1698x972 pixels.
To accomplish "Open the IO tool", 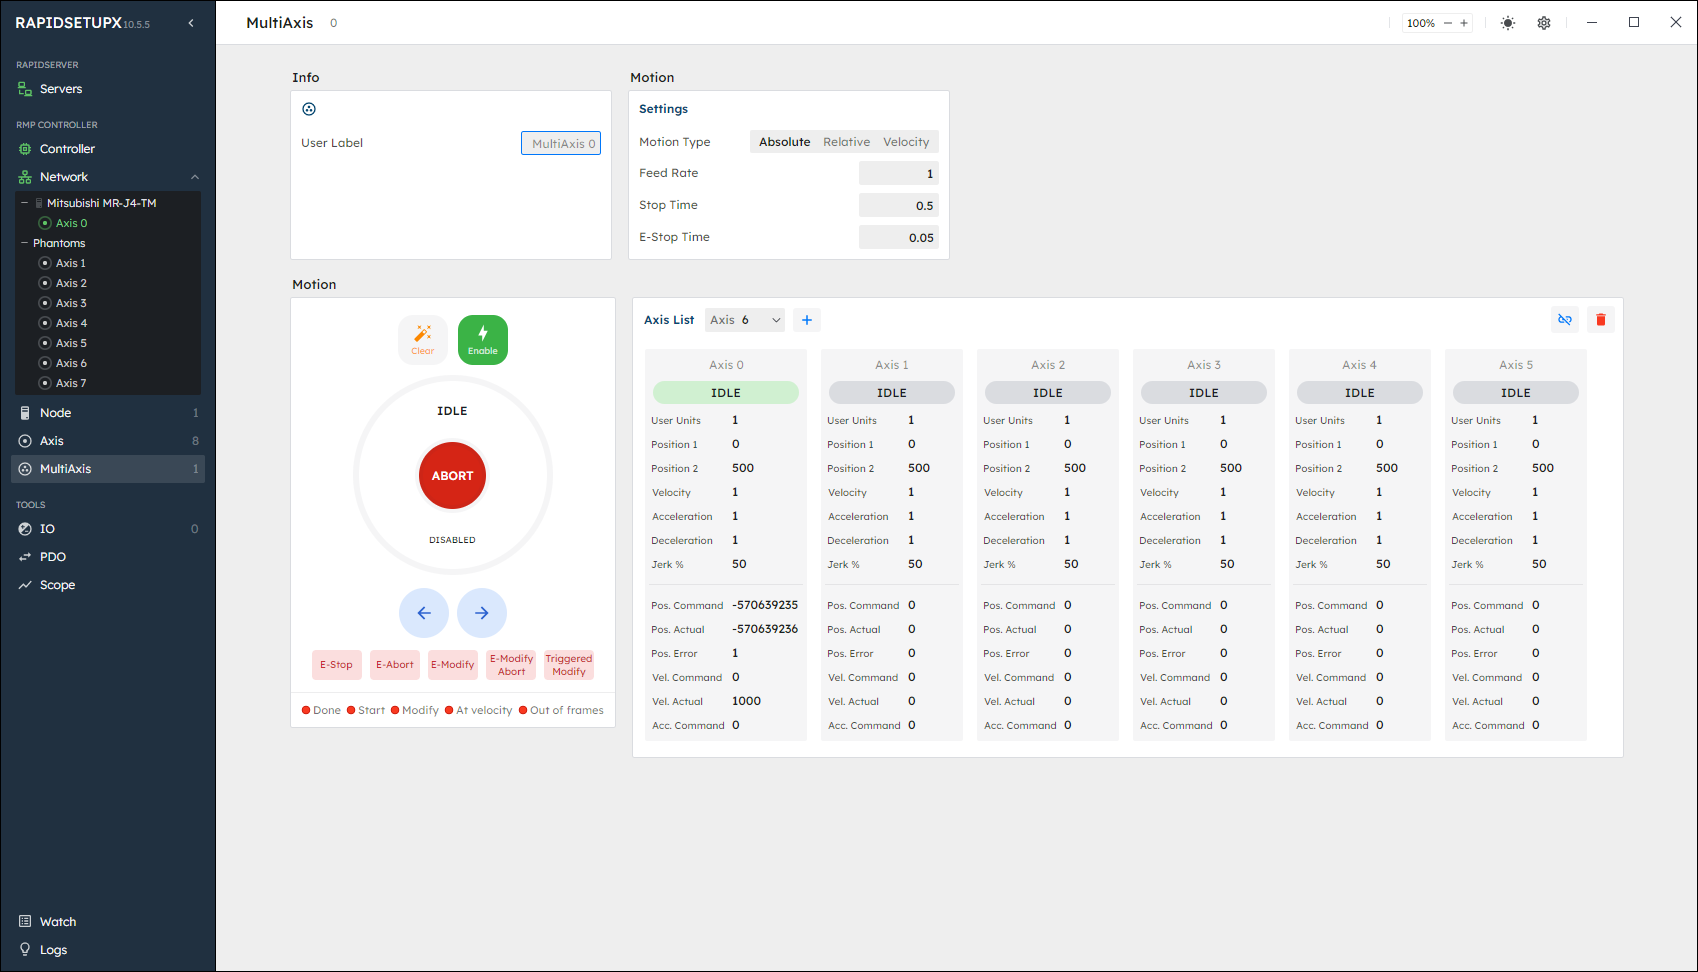I will tap(108, 529).
